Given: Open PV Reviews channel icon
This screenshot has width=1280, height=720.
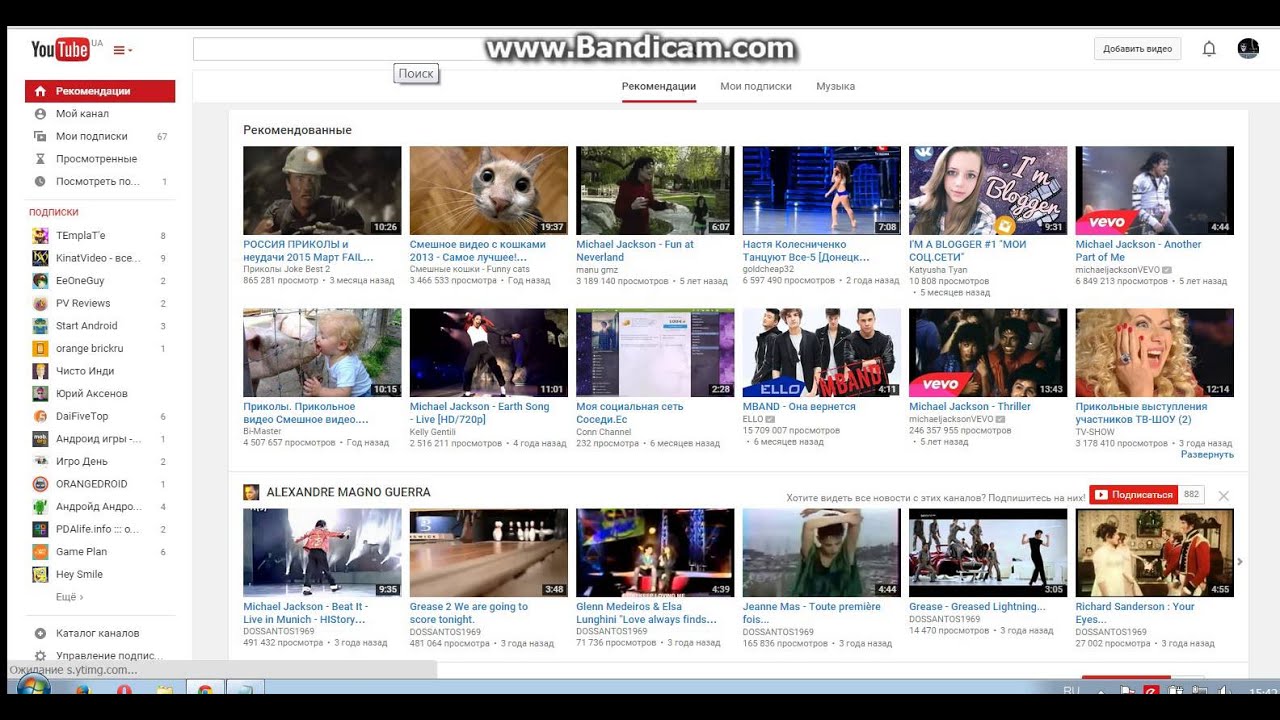Looking at the screenshot, I should tap(40, 303).
